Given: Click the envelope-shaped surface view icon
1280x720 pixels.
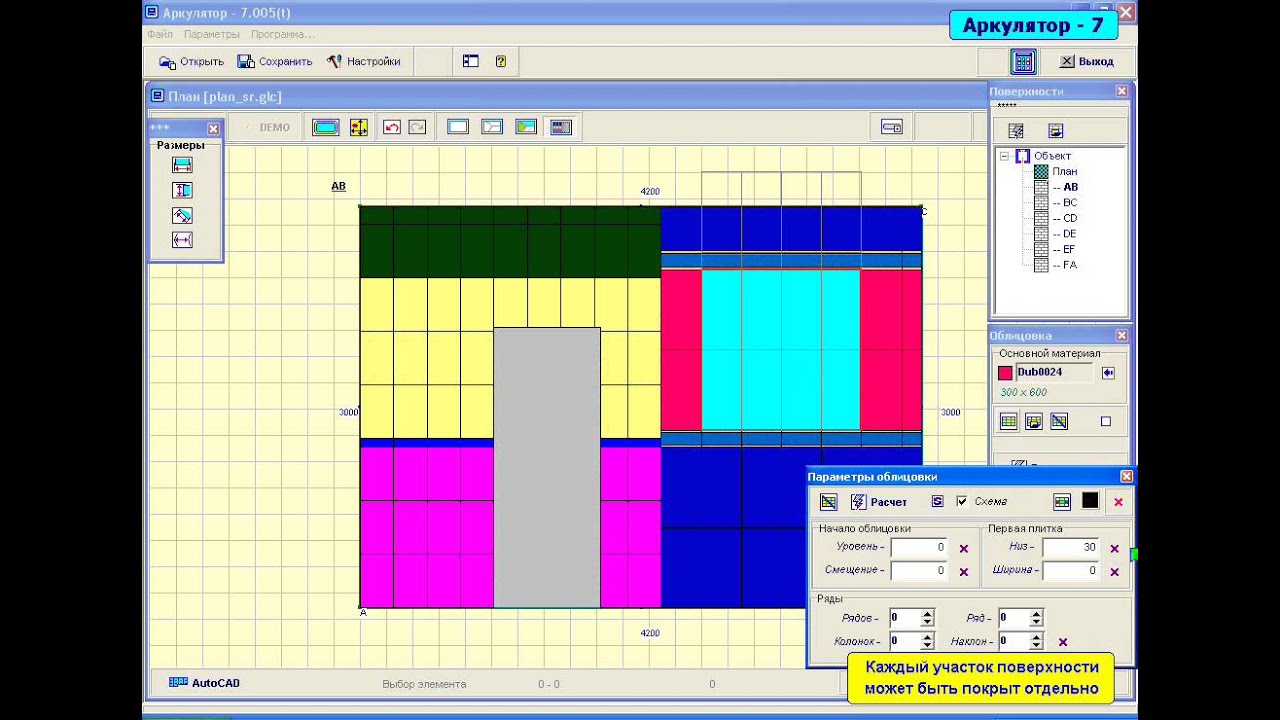Looking at the screenshot, I should click(x=492, y=127).
